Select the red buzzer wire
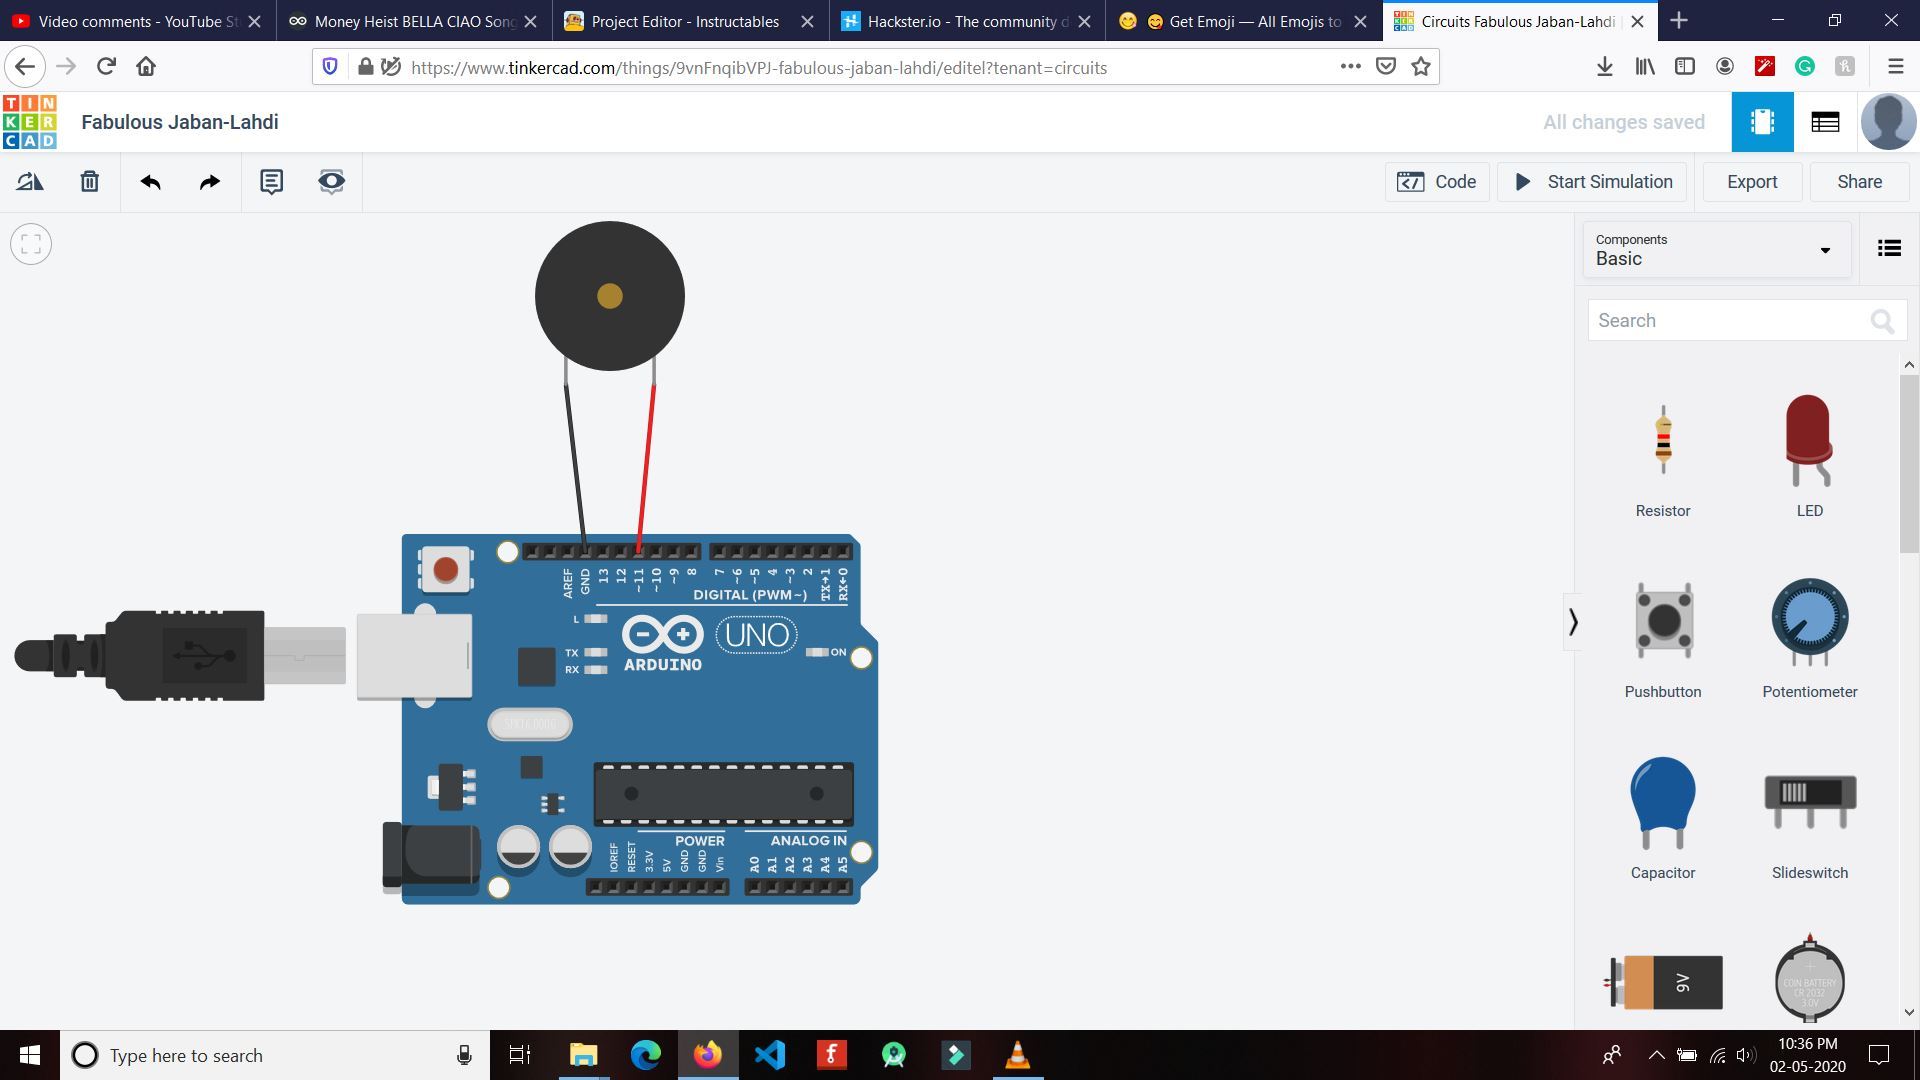Image resolution: width=1920 pixels, height=1080 pixels. 646,468
